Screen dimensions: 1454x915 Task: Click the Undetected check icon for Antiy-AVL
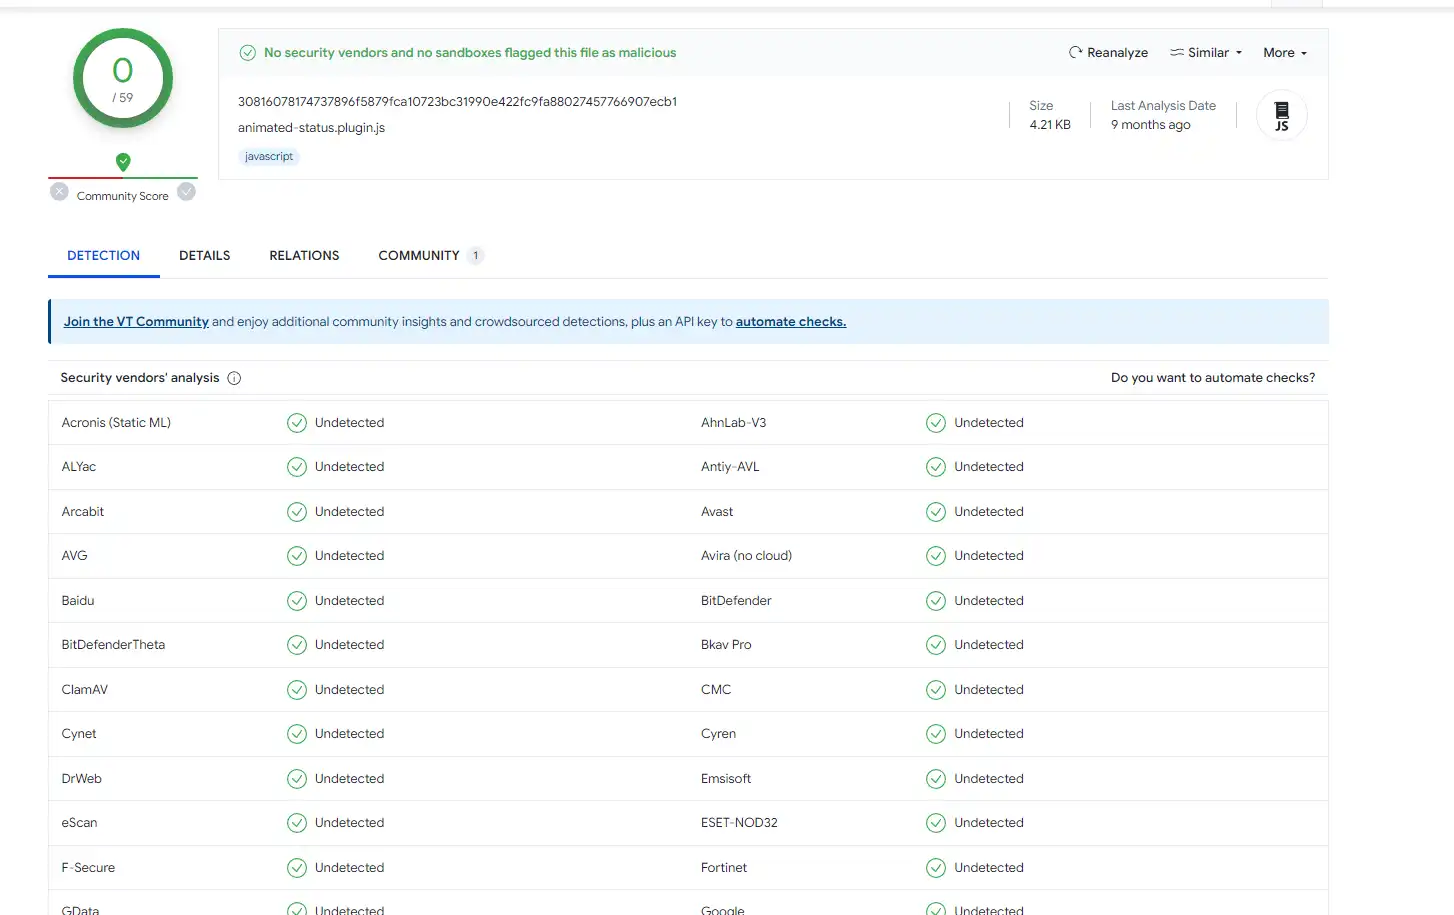coord(936,467)
